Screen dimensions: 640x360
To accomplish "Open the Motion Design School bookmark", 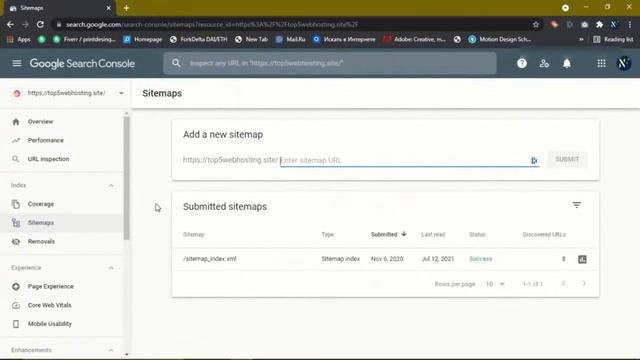I will [x=500, y=39].
